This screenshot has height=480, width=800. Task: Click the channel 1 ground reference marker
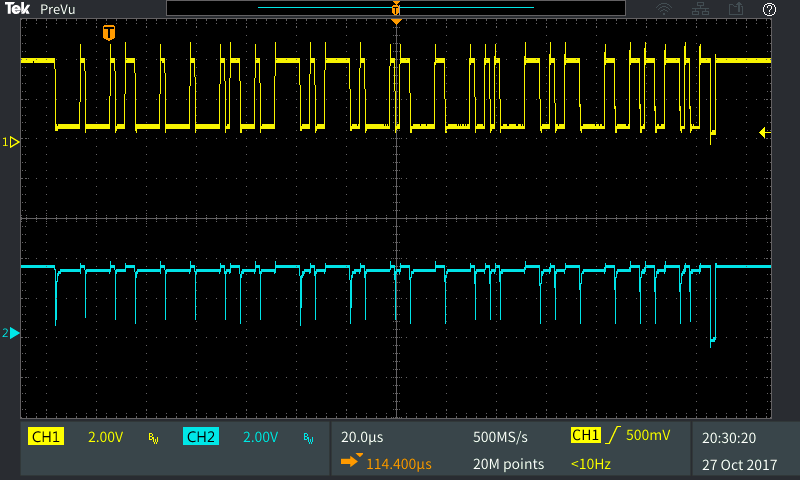click(12, 143)
